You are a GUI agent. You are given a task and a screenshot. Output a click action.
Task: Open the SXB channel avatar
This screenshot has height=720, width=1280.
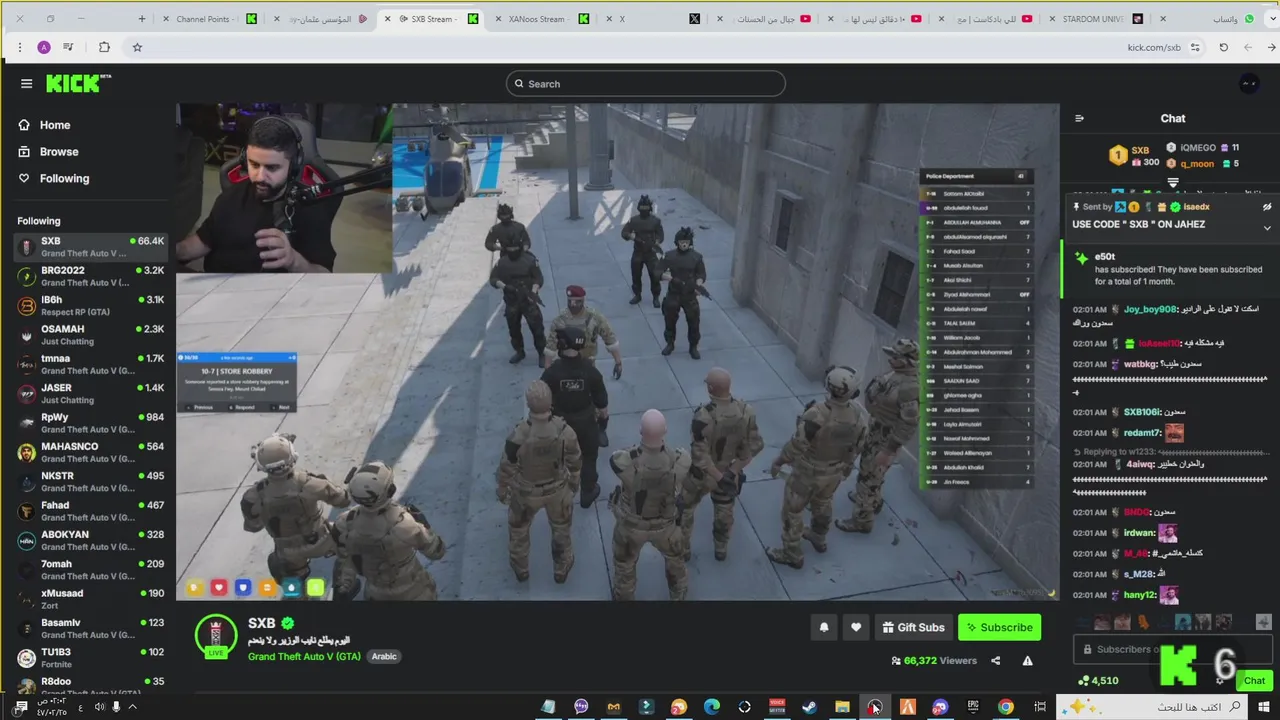(215, 637)
